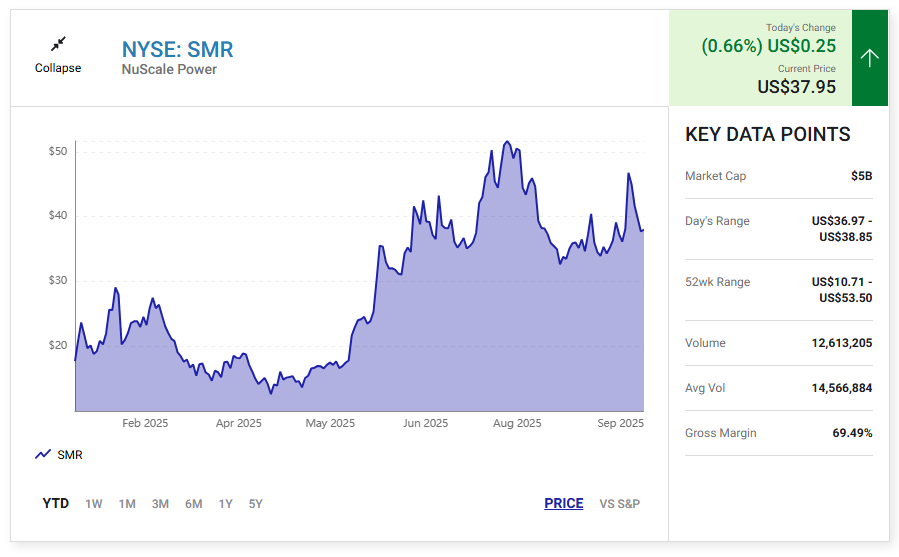
Task: Switch chart to 1Y range
Action: tap(225, 504)
